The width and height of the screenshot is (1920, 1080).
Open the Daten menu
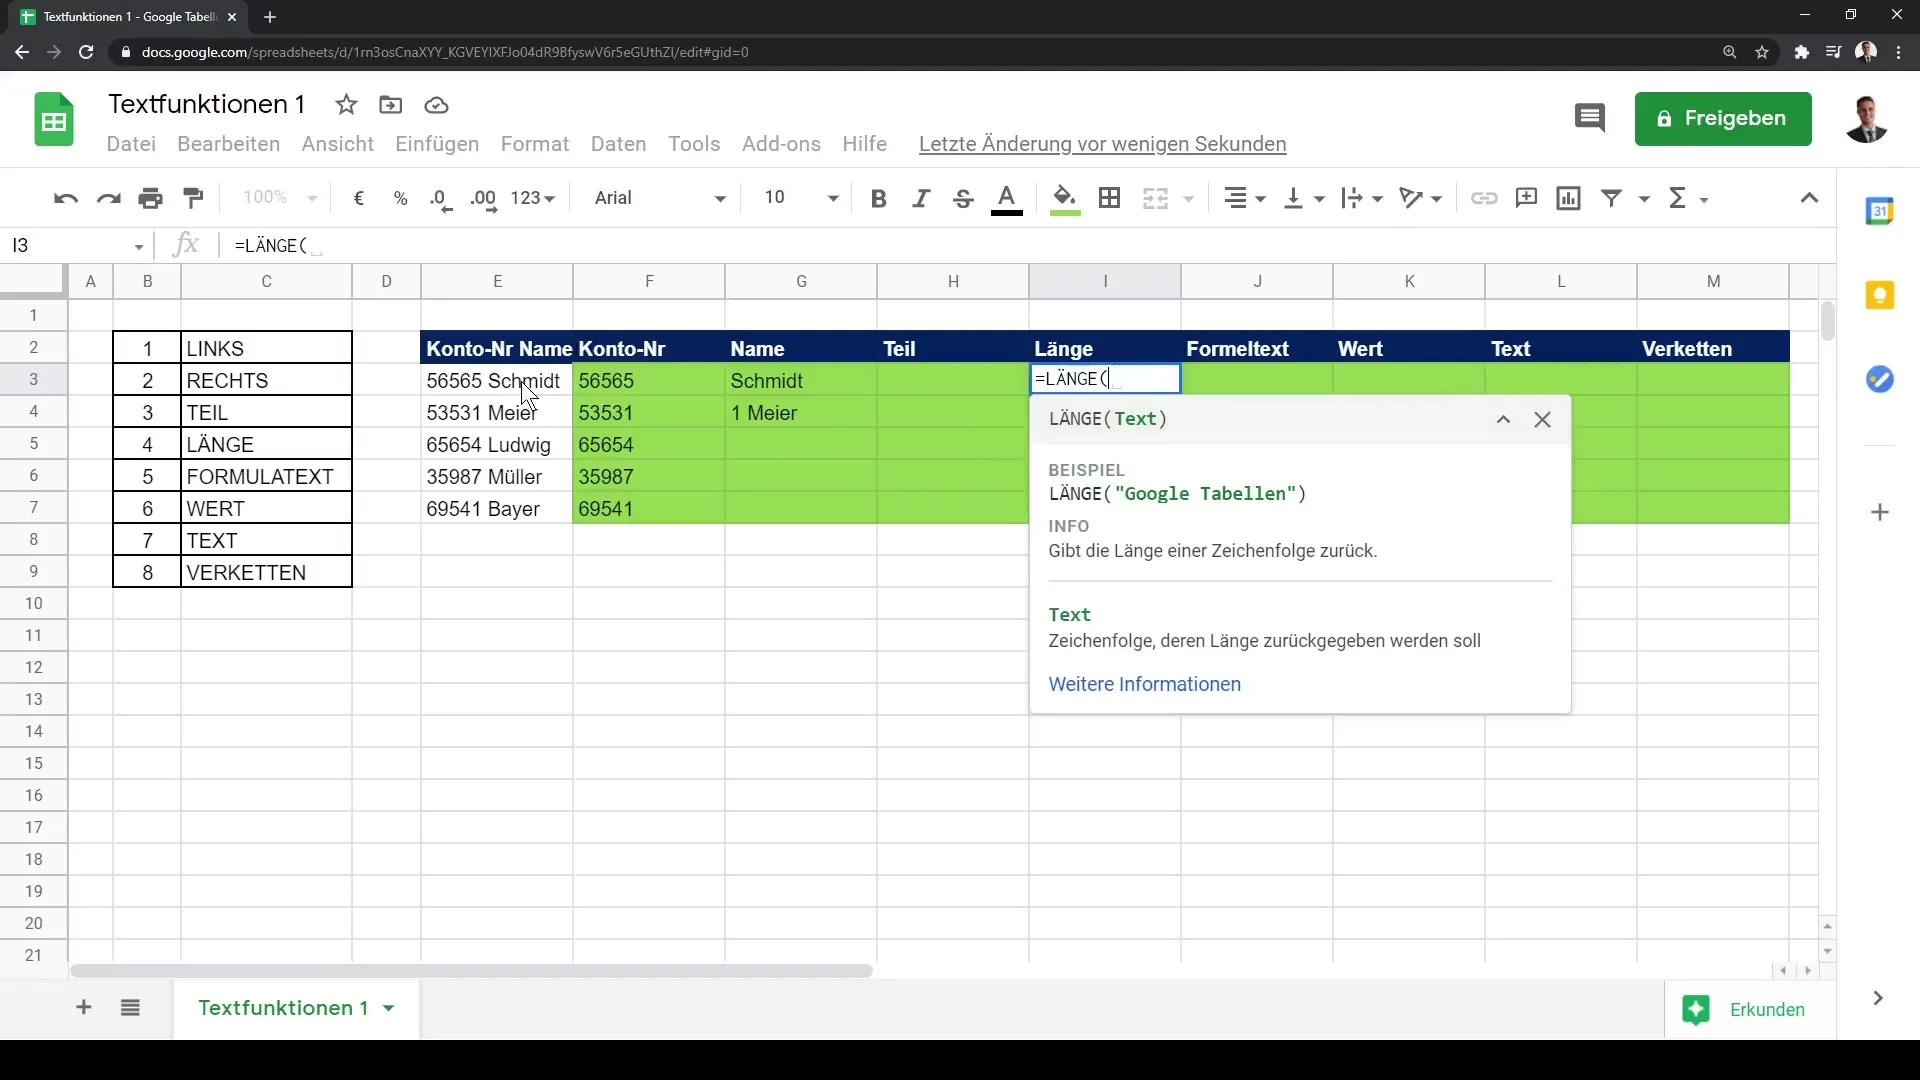618,144
